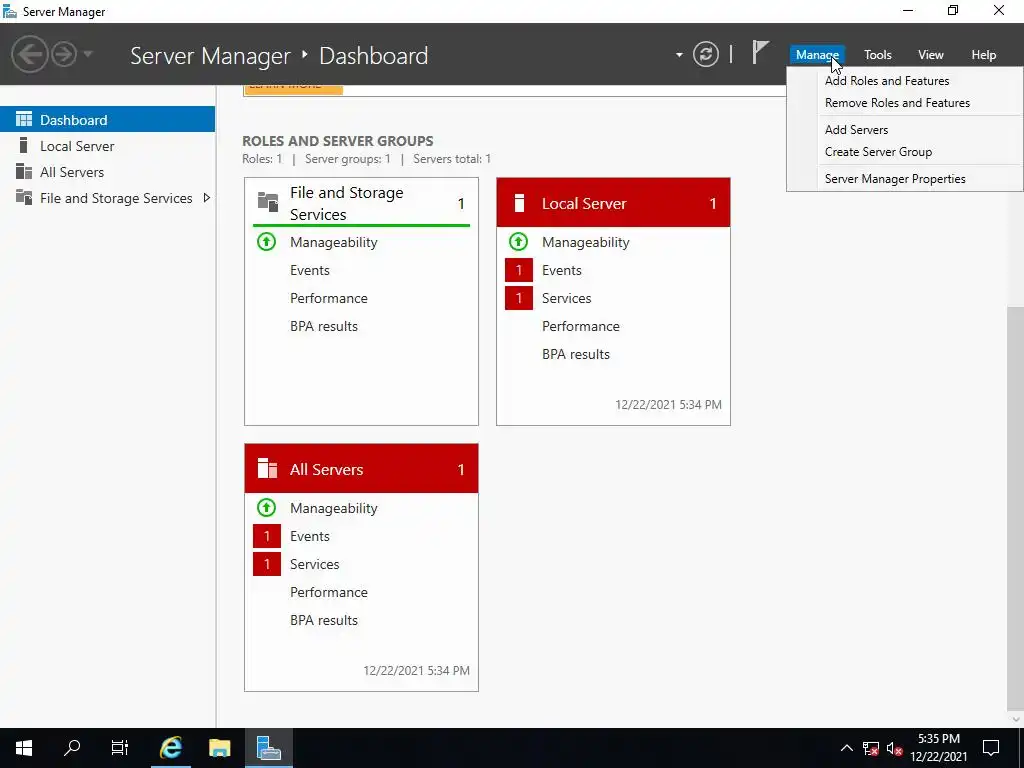The image size is (1024, 768).
Task: Click the Local Server icon in sidebar
Action: [24, 145]
